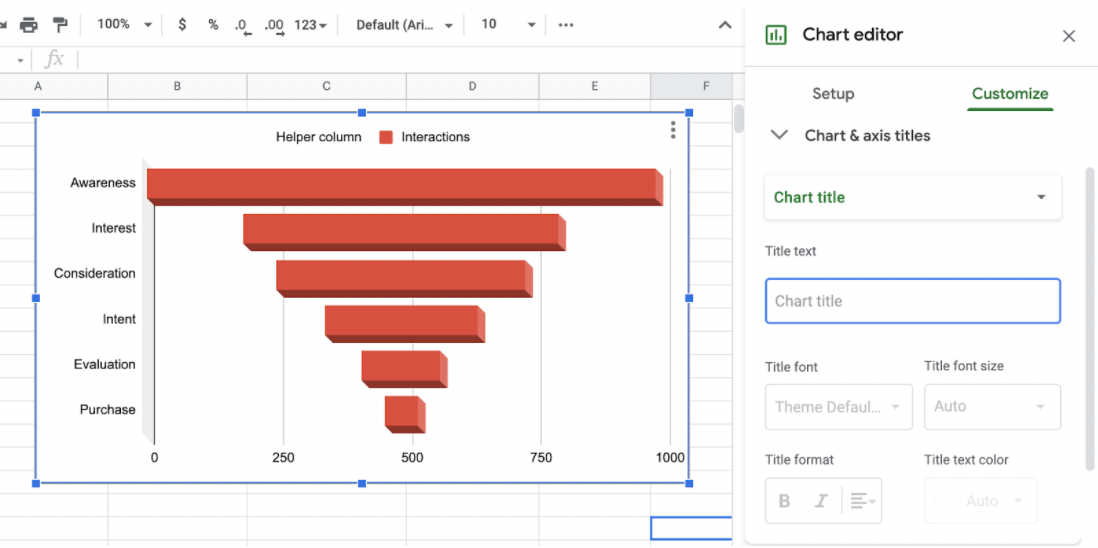Switch to the Setup tab
The image size is (1098, 548).
(x=832, y=94)
